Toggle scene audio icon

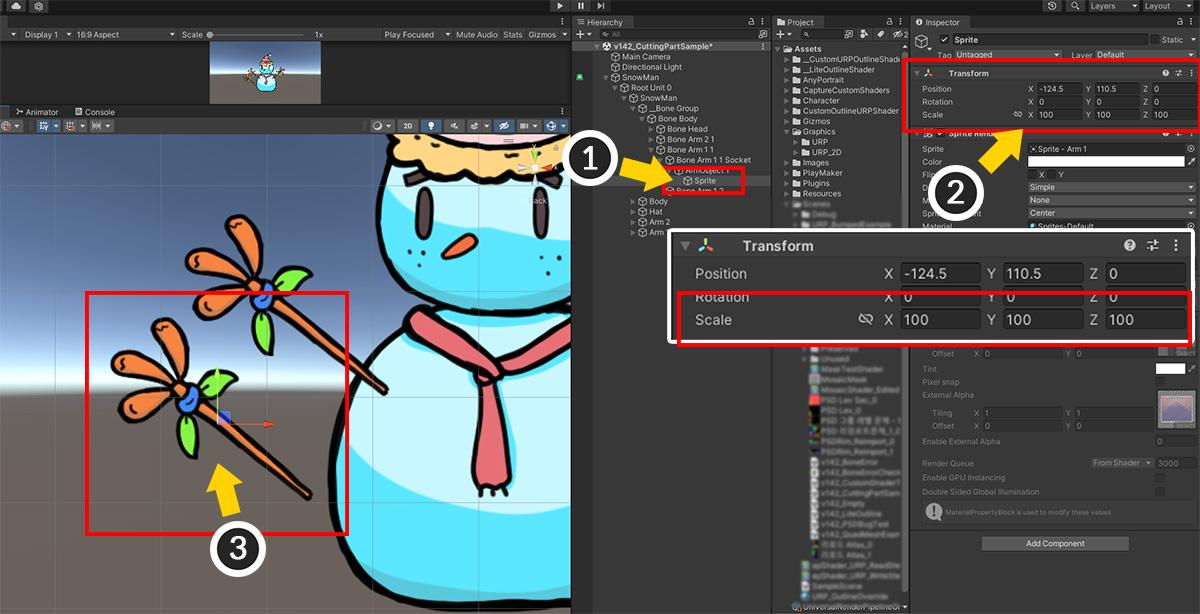453,126
